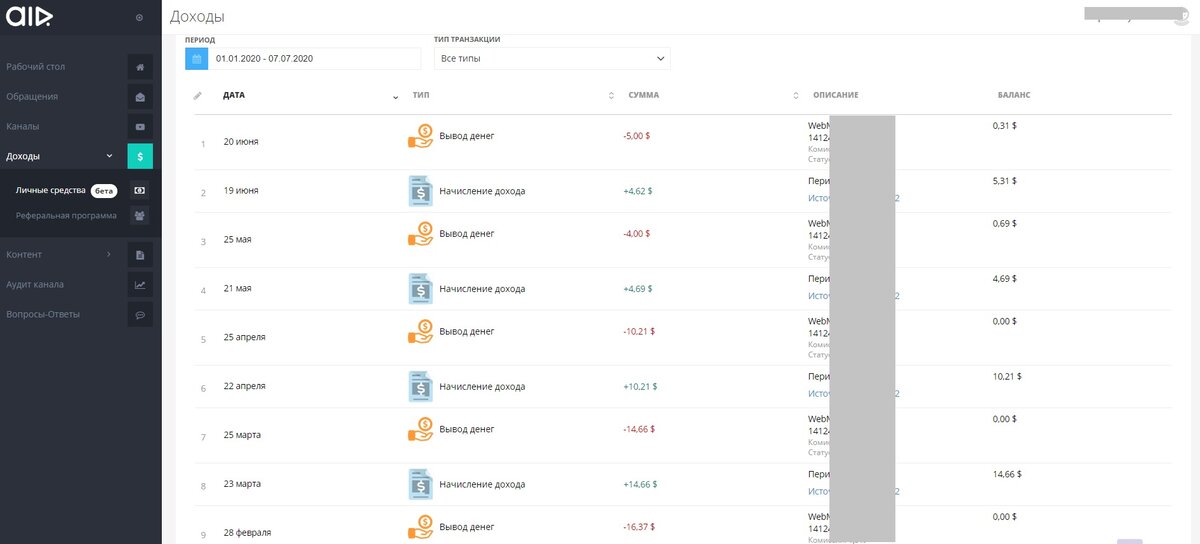Click the 4,69 $ balance value
Image resolution: width=1200 pixels, height=544 pixels.
click(x=1004, y=279)
